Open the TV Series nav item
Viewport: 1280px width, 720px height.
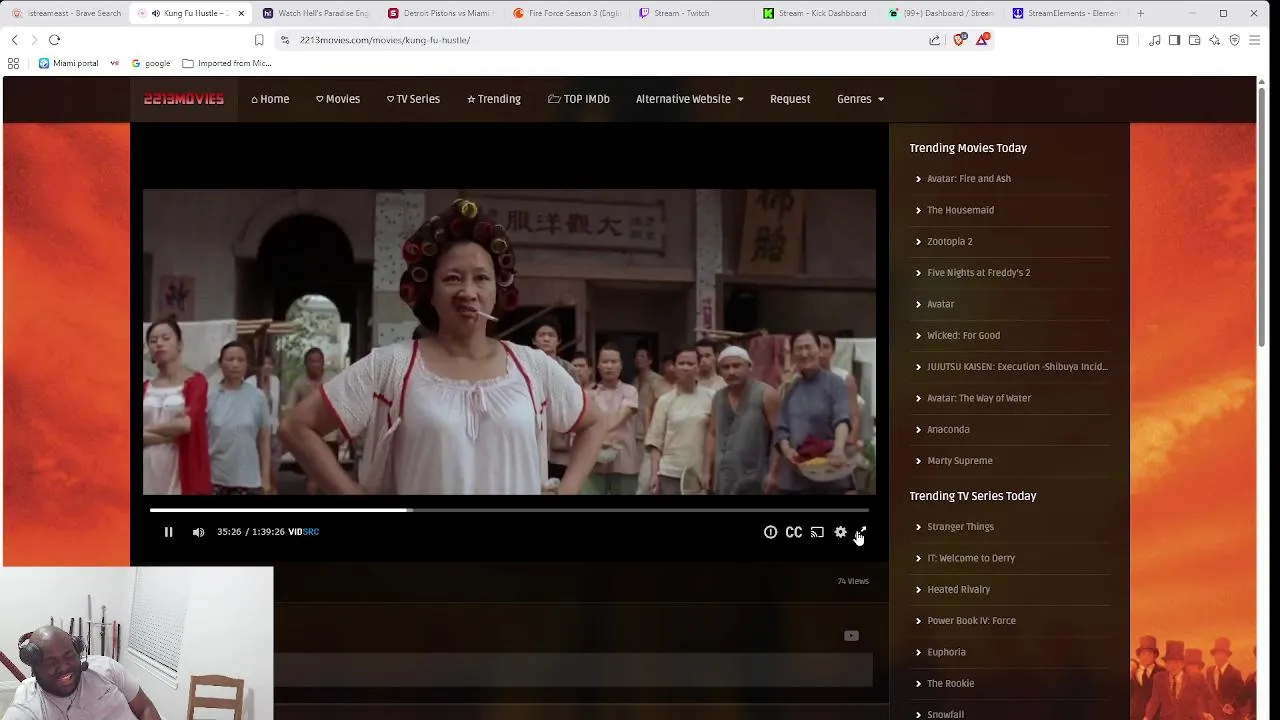[413, 99]
